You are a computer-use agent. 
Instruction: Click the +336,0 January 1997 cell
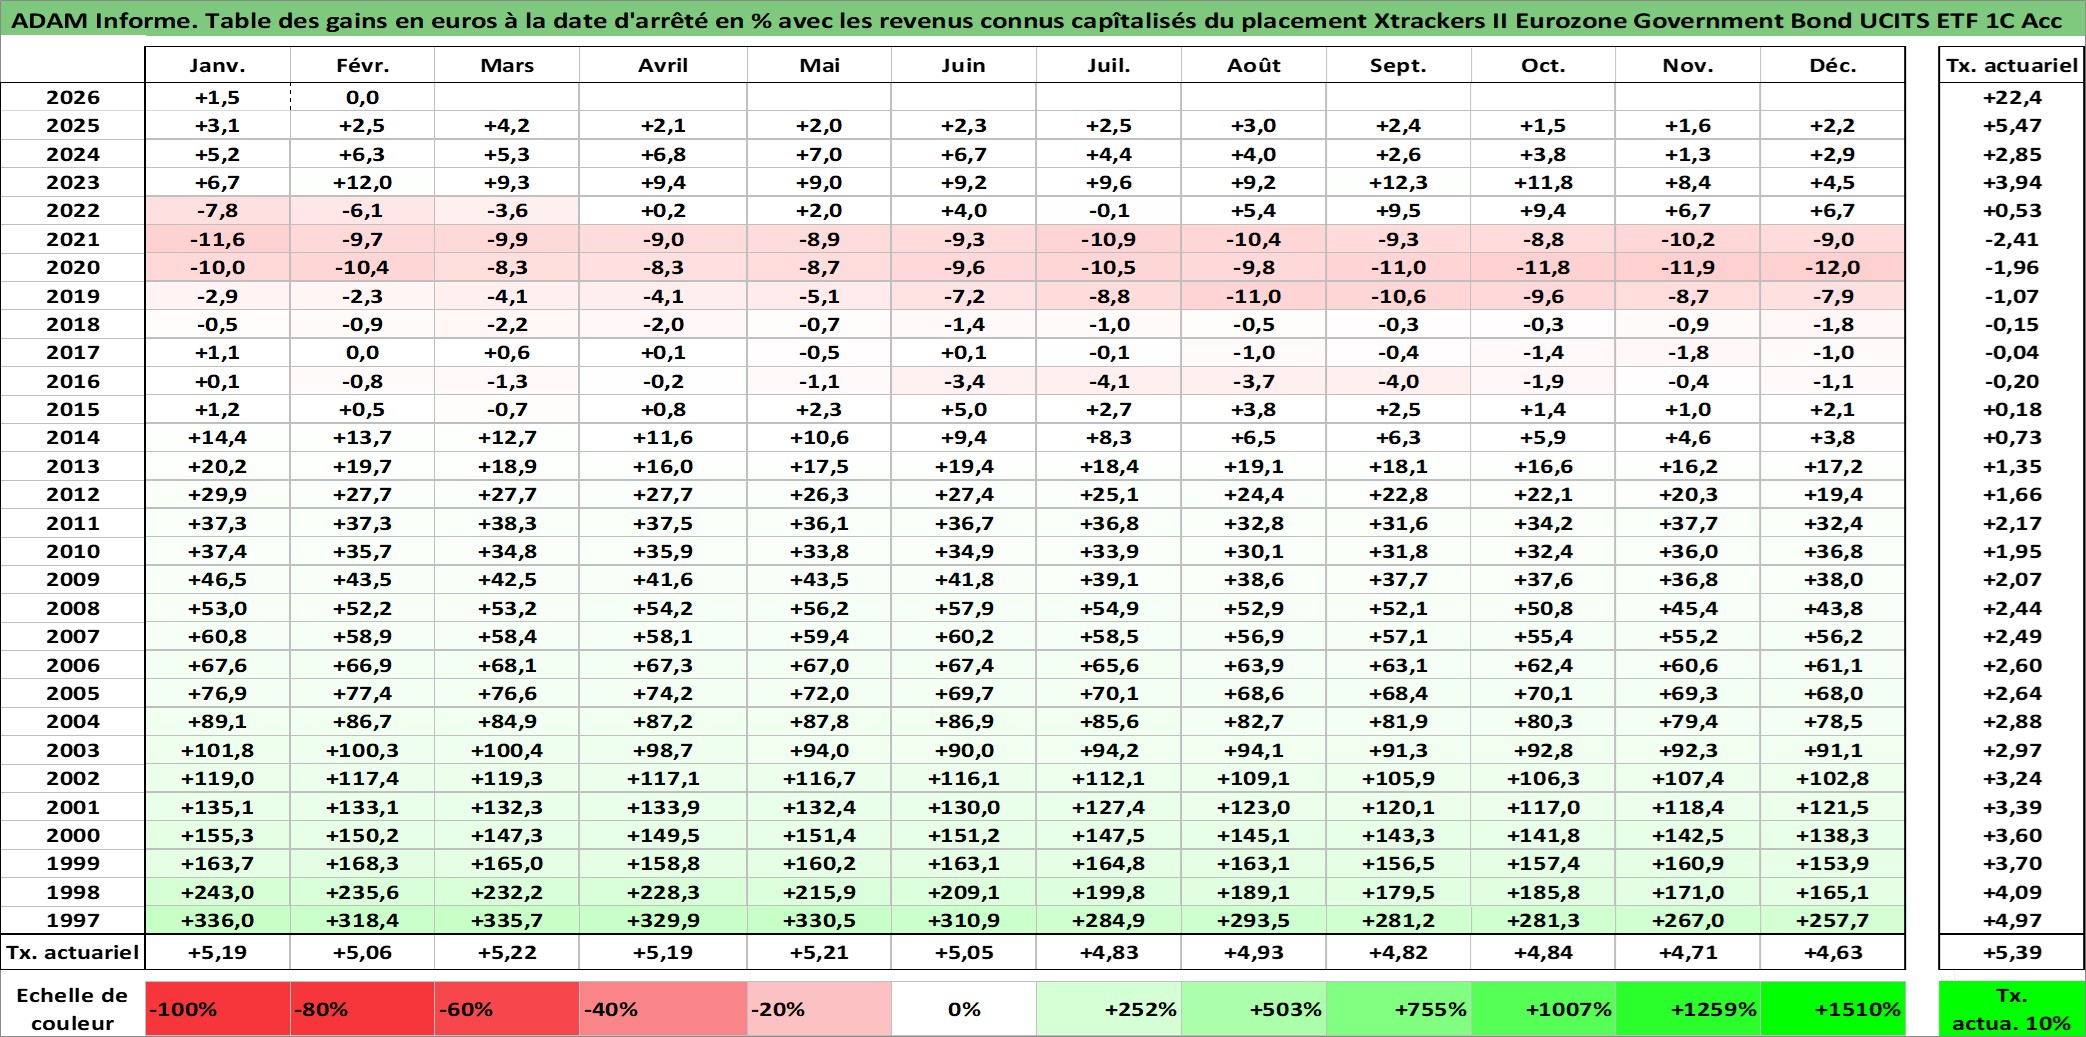point(218,920)
